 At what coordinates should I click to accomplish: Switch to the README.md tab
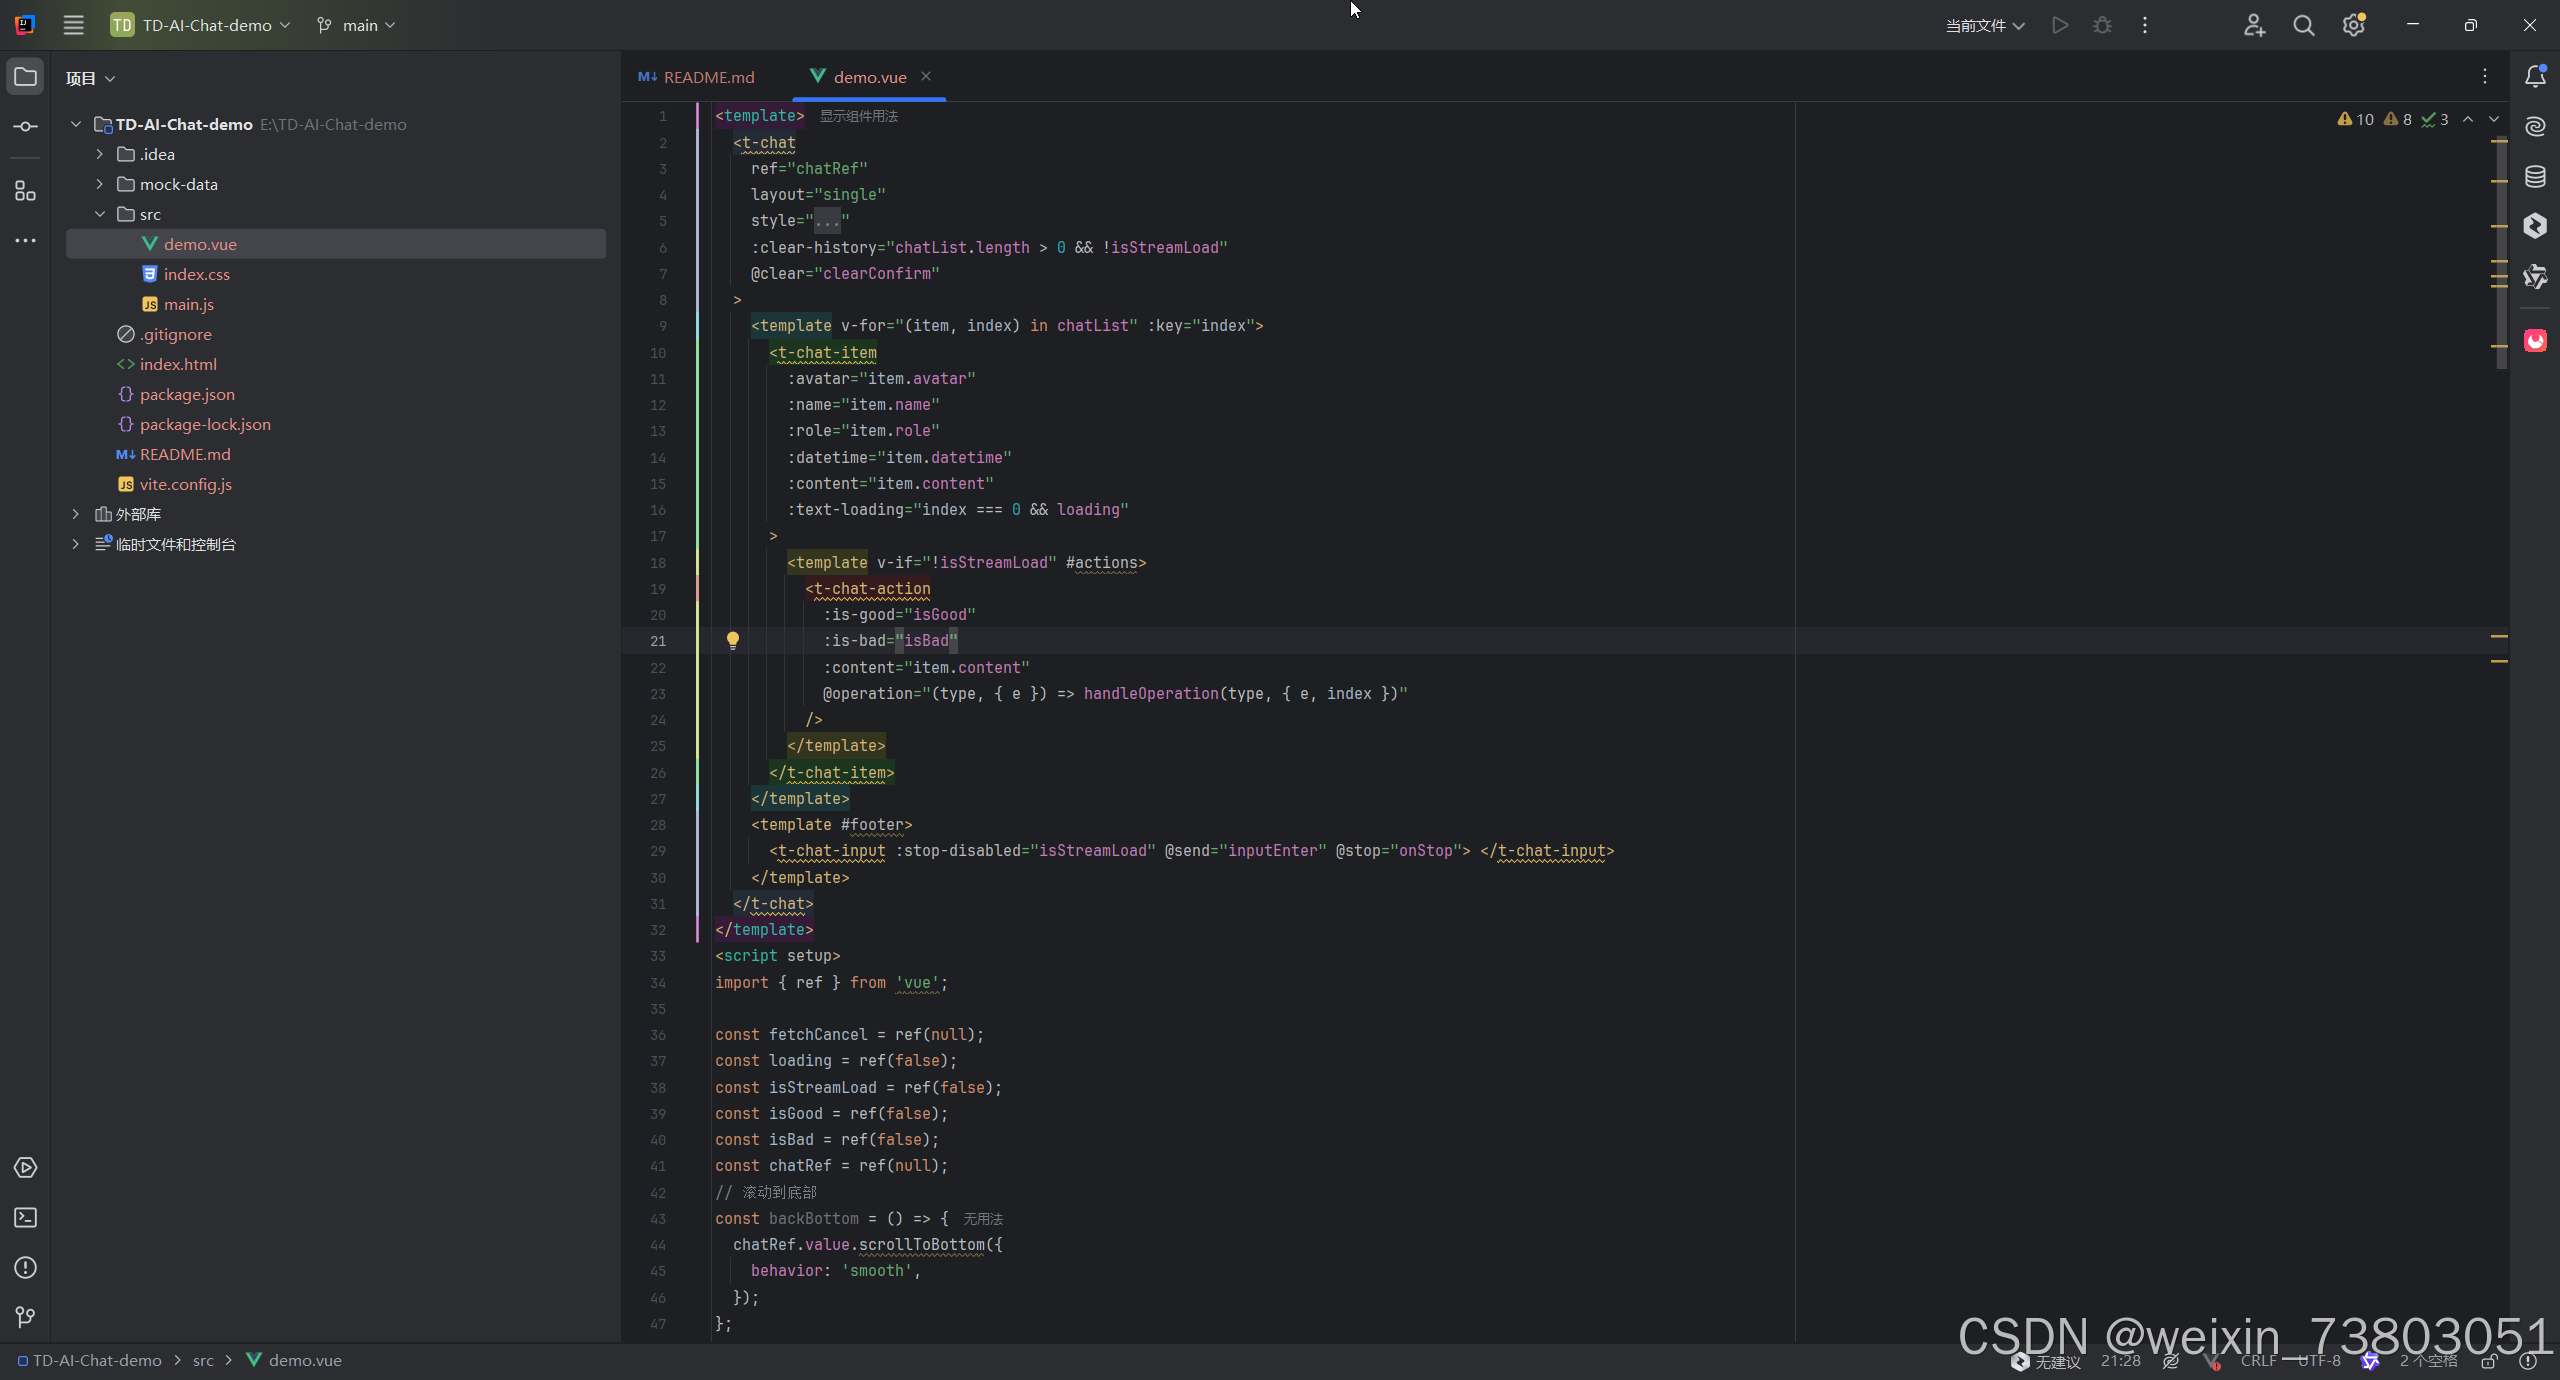pyautogui.click(x=697, y=77)
